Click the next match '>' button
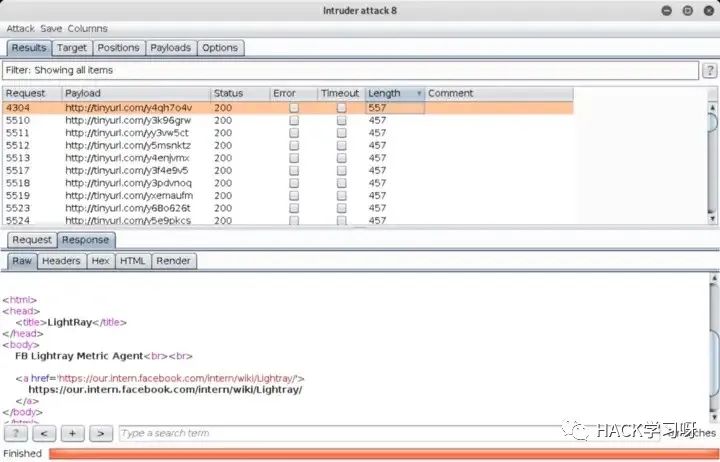The image size is (720, 462). [x=100, y=433]
